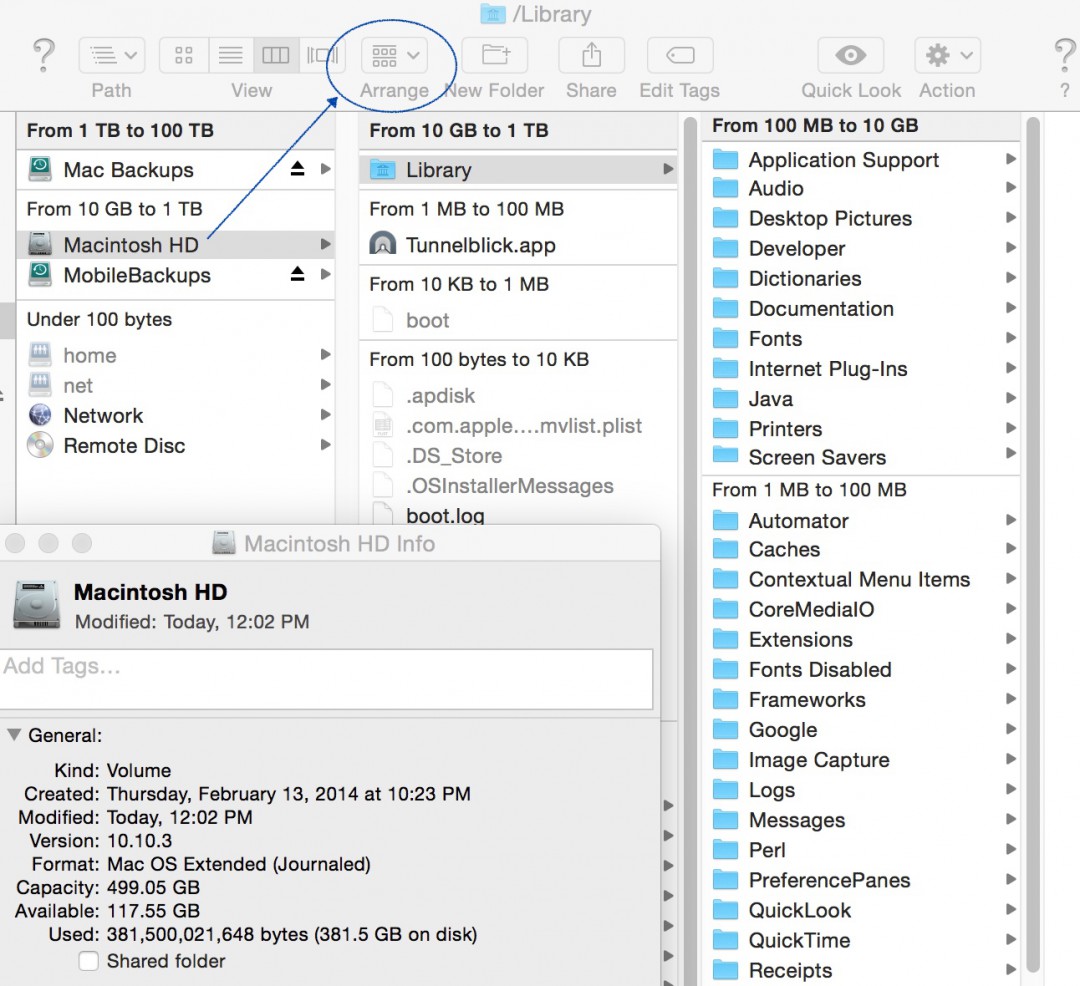This screenshot has width=1080, height=986.
Task: Switch to list view
Action: (231, 55)
